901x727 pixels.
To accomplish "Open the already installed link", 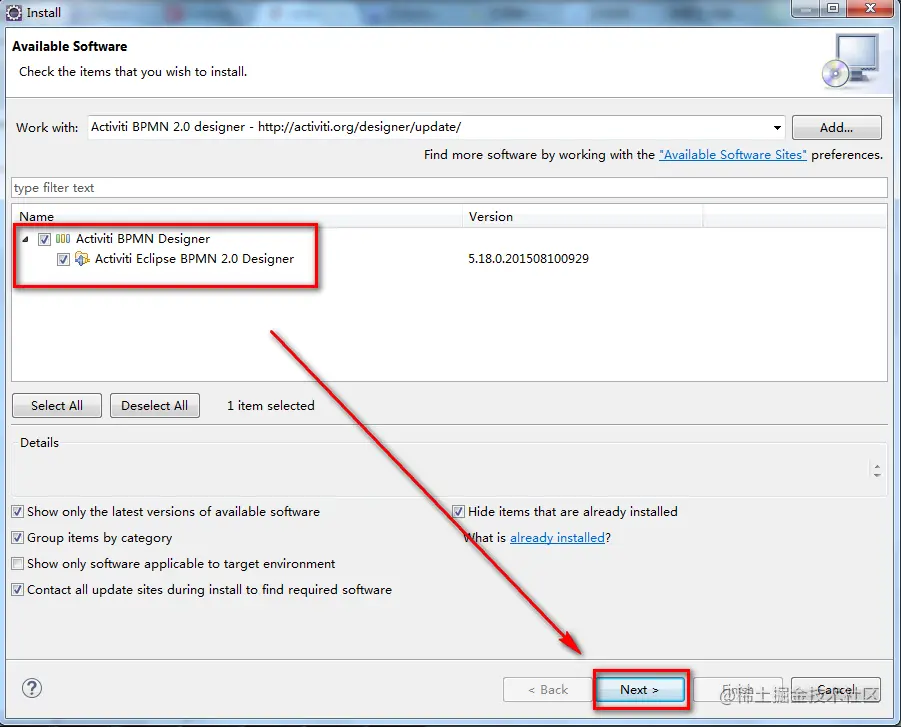I will click(x=557, y=537).
